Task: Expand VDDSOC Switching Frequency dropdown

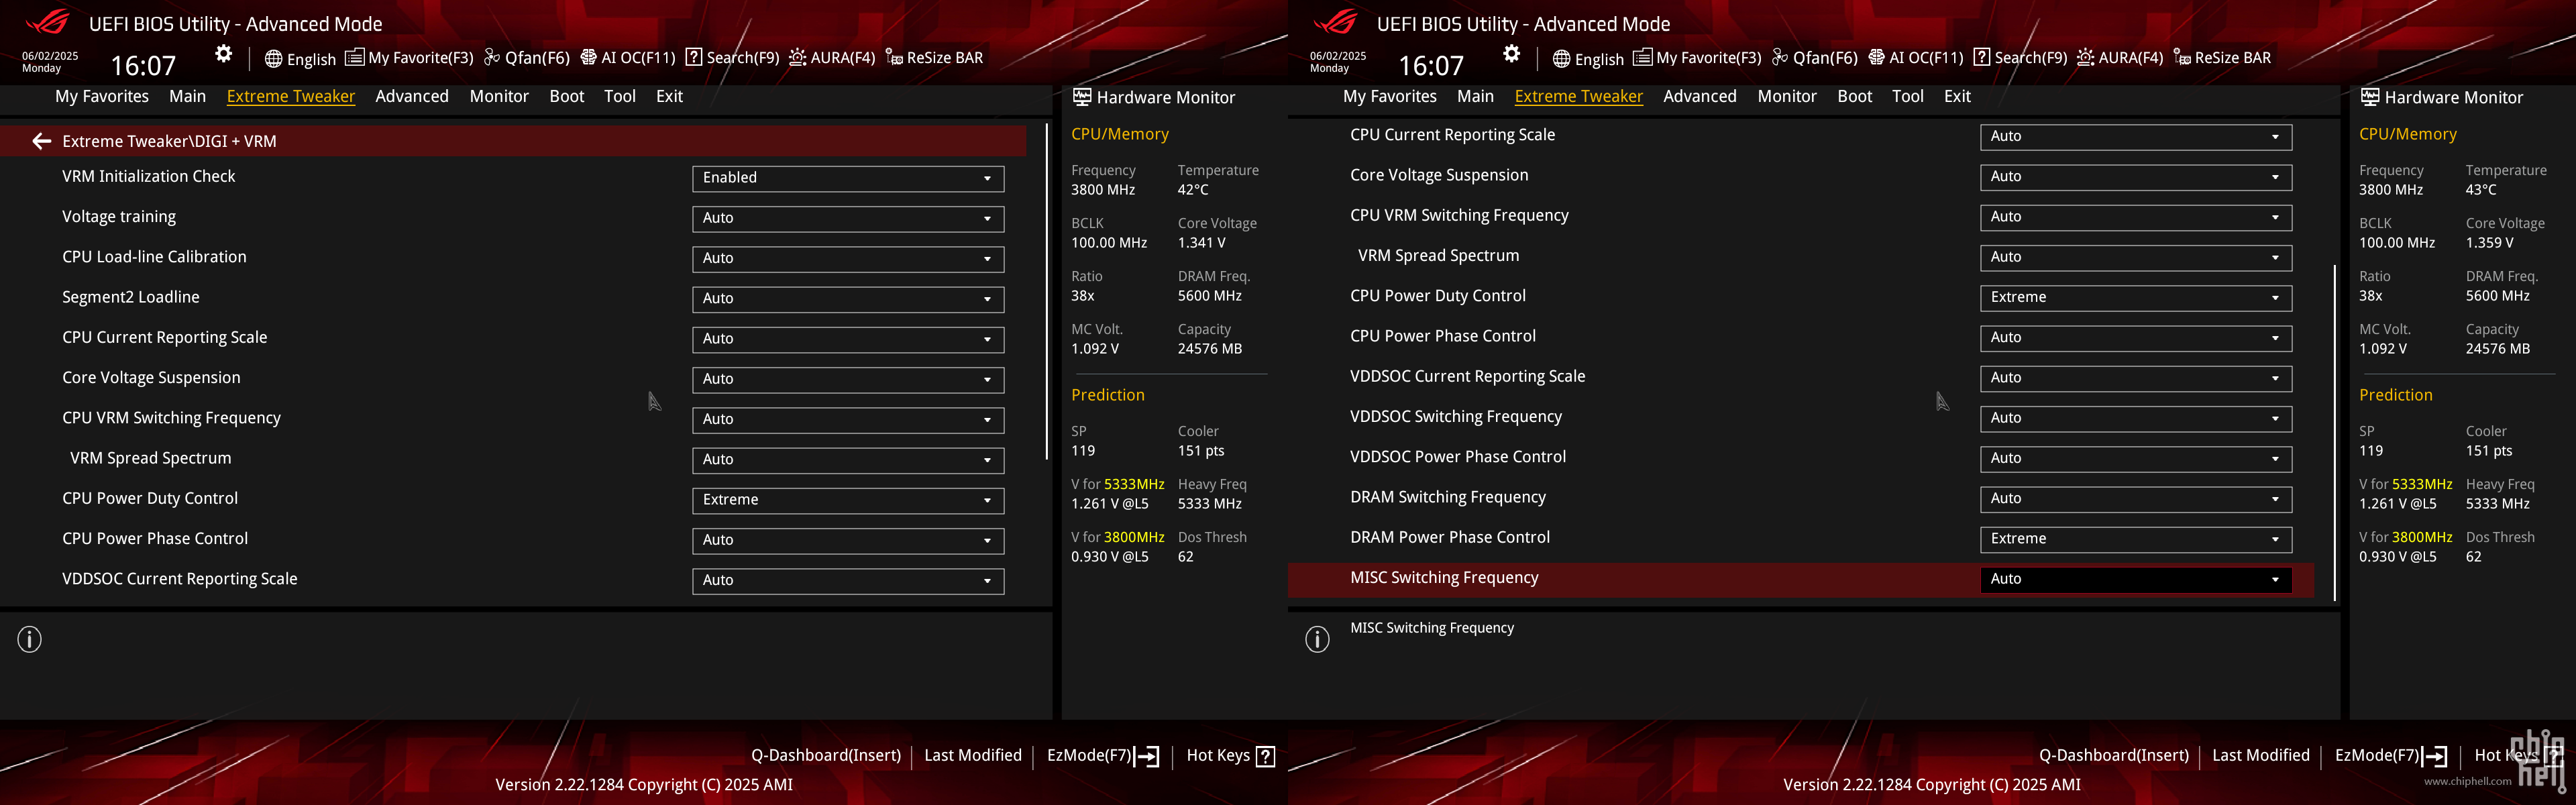Action: click(2136, 418)
